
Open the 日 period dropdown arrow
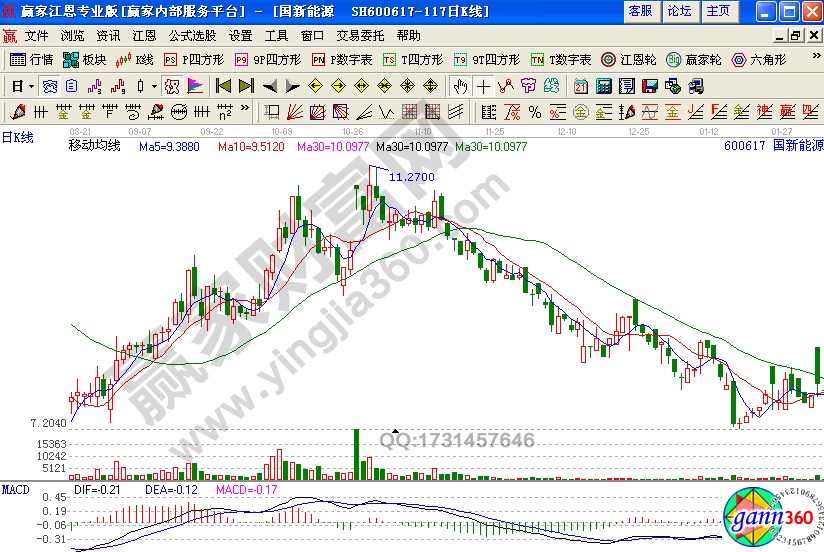pyautogui.click(x=31, y=85)
